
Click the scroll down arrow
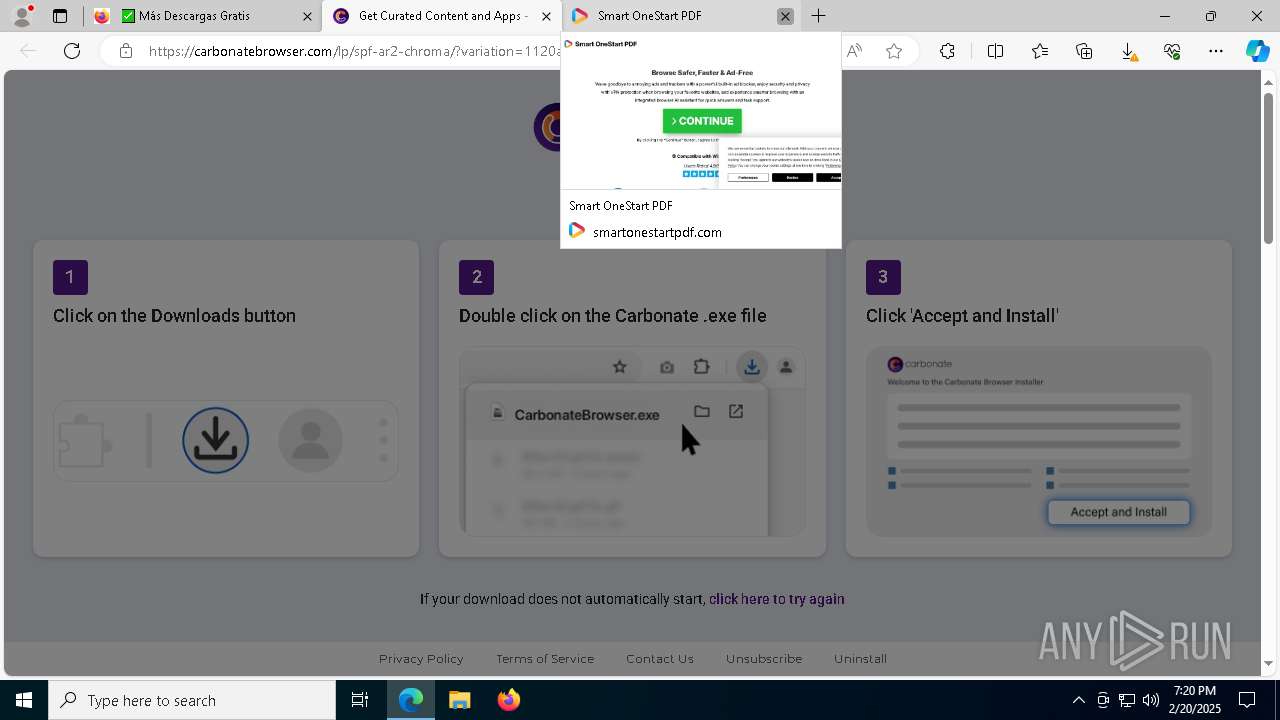pos(1268,663)
